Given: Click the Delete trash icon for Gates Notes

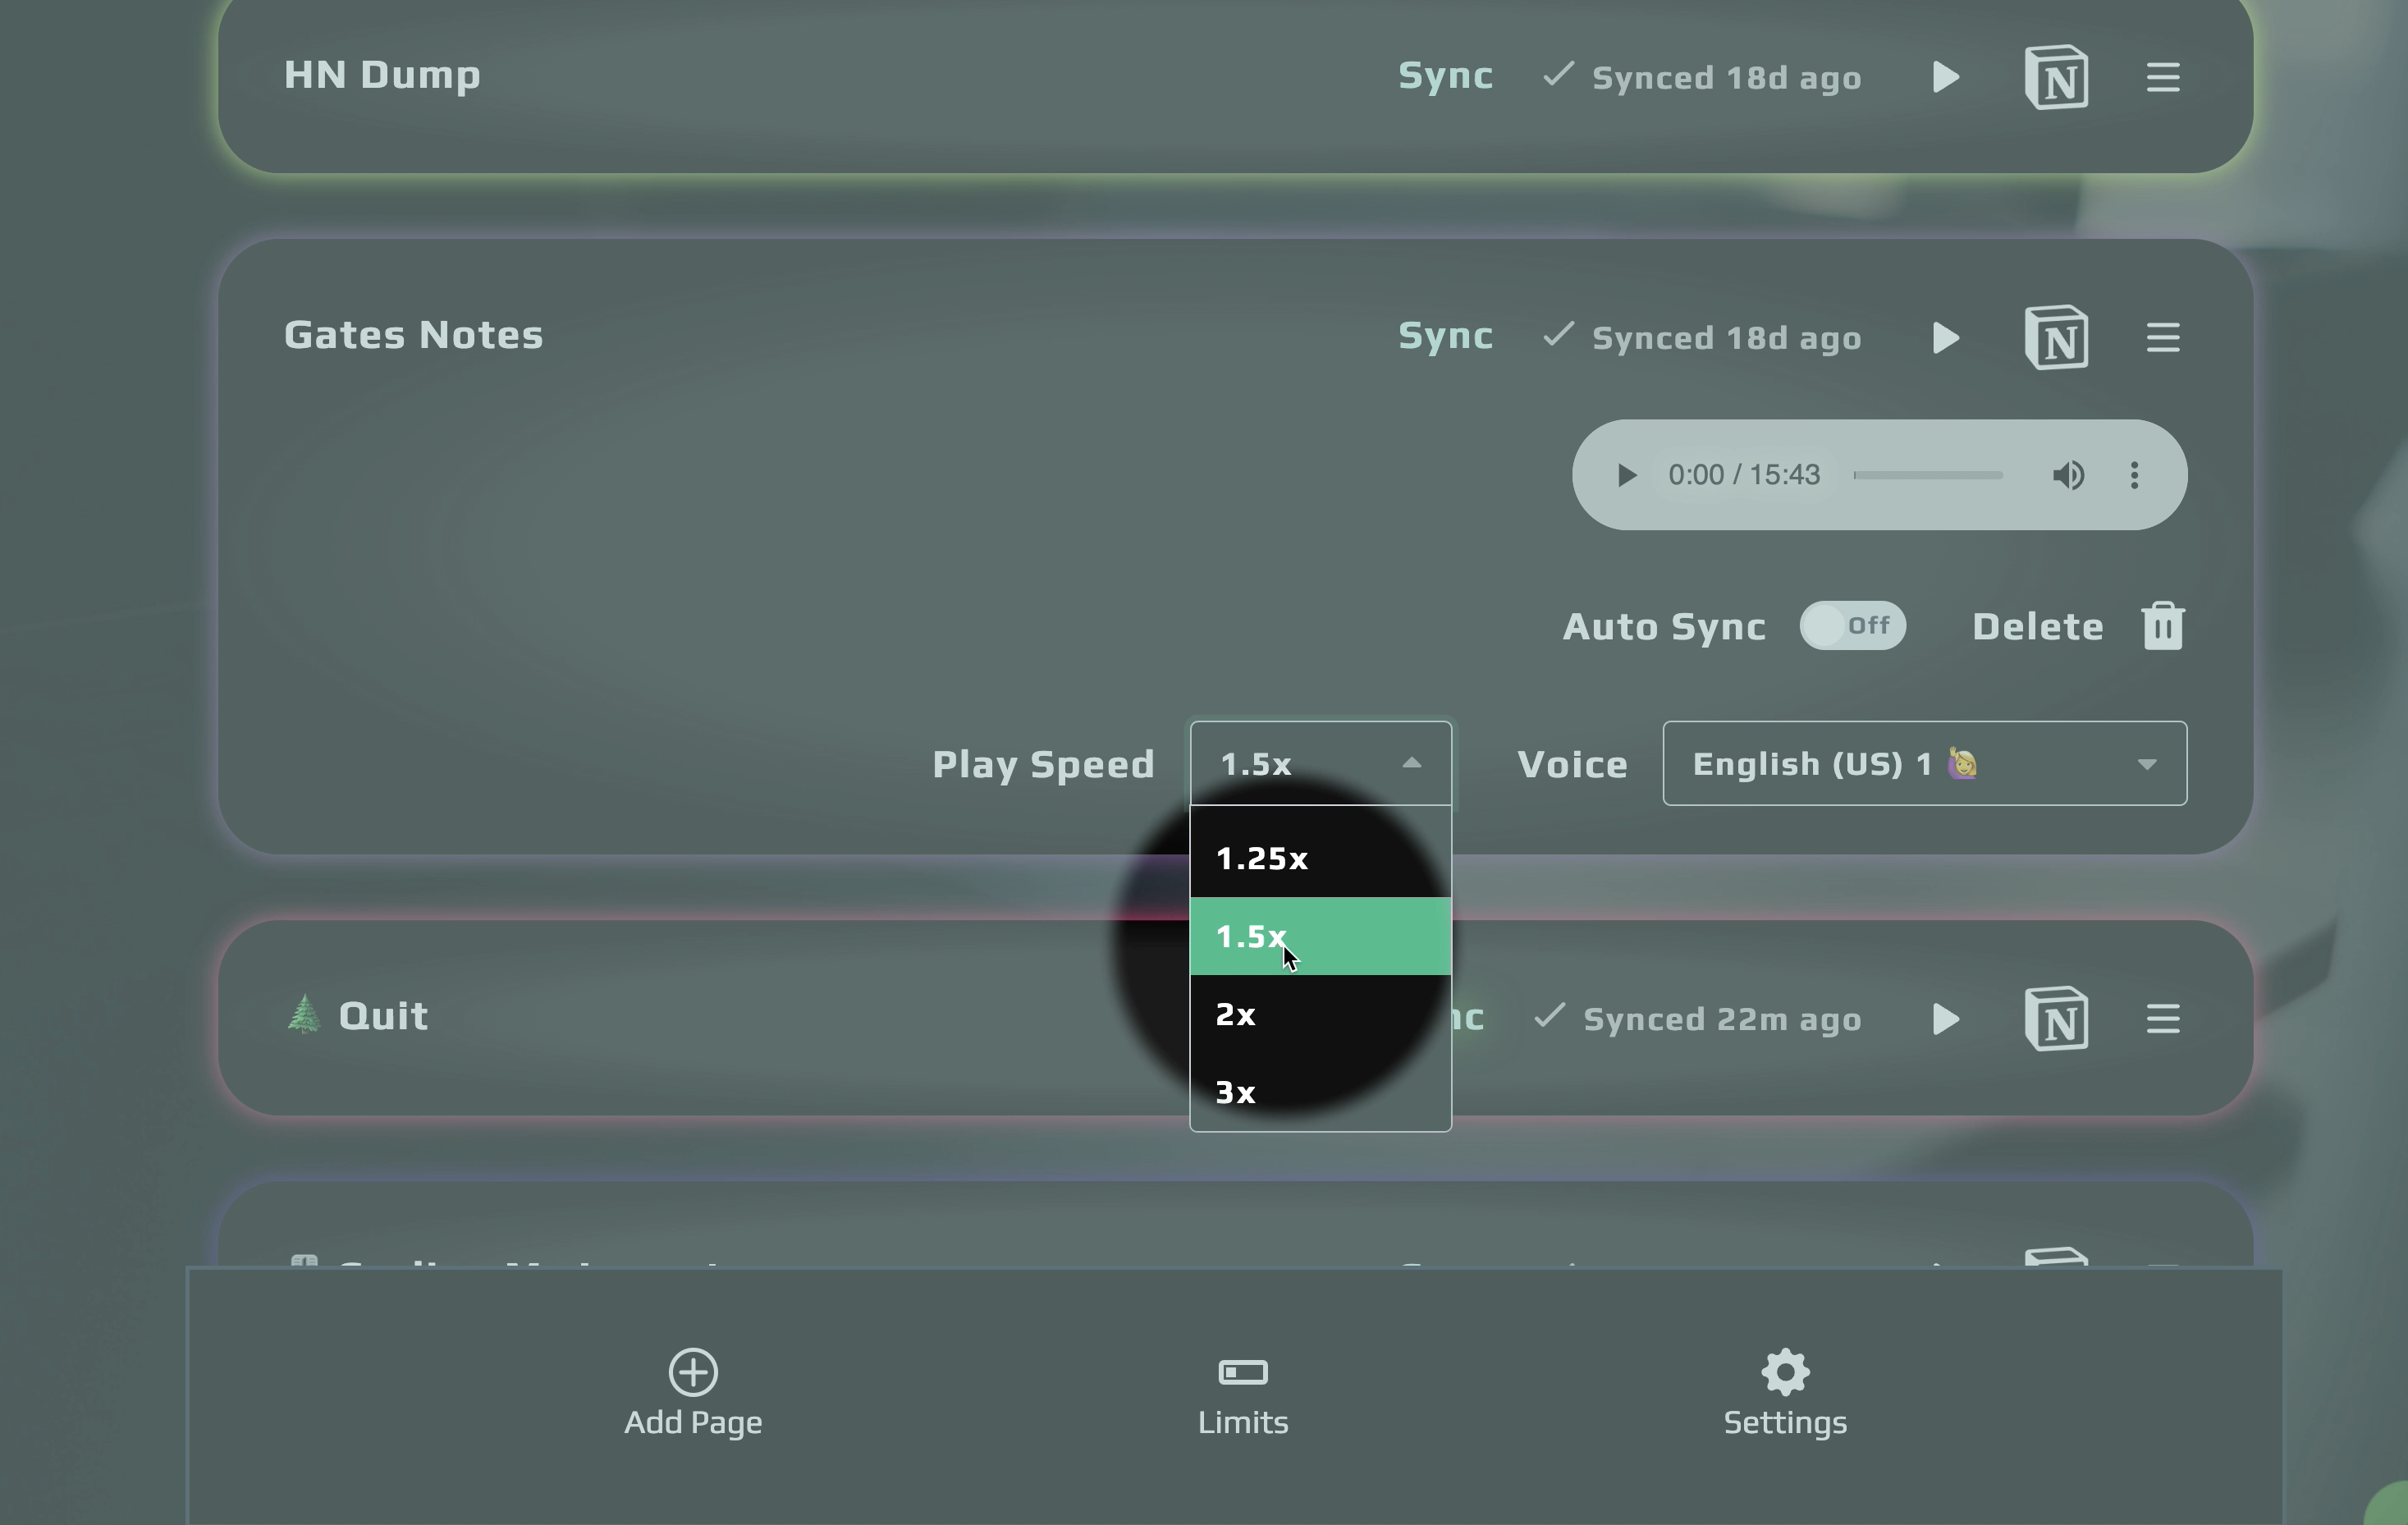Looking at the screenshot, I should pos(2163,625).
